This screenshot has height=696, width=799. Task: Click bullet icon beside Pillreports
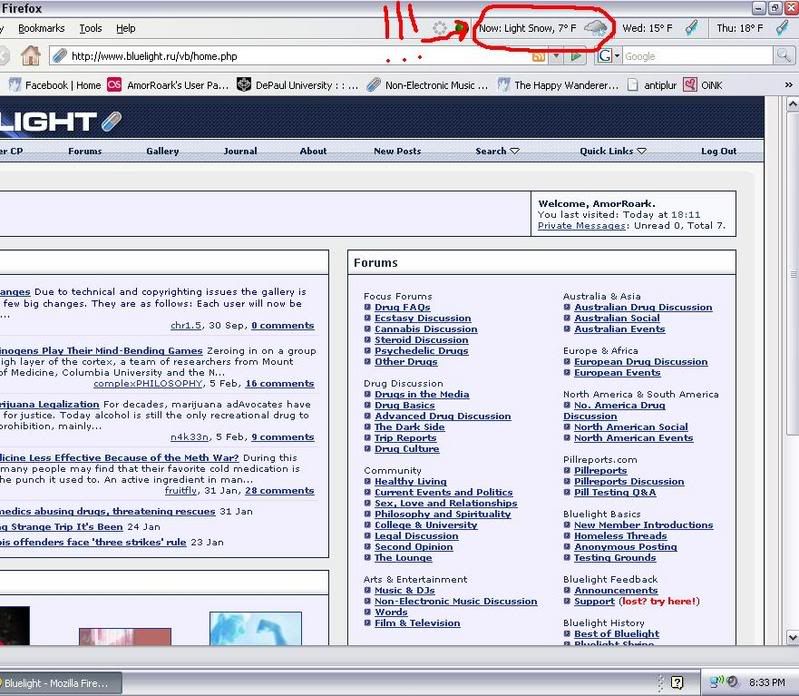(x=567, y=470)
